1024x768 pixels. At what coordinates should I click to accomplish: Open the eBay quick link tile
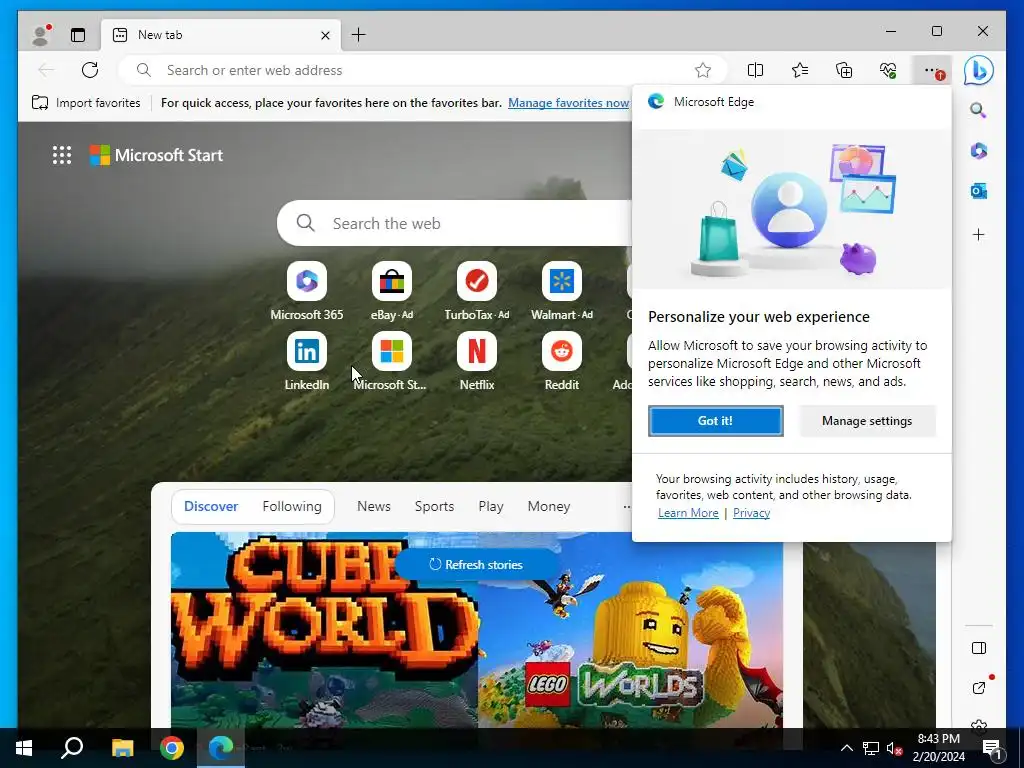tap(392, 291)
